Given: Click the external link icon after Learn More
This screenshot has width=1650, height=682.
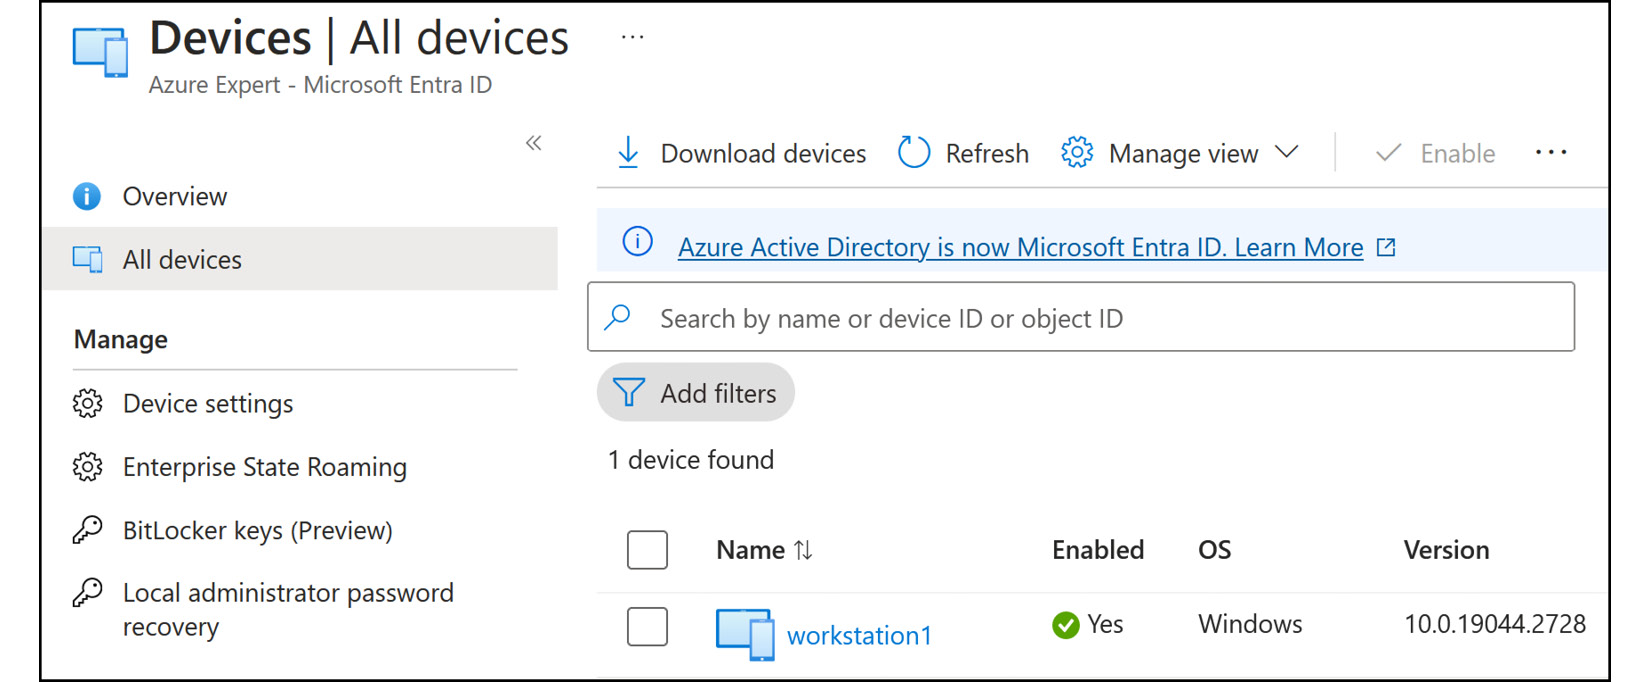Looking at the screenshot, I should (x=1386, y=247).
